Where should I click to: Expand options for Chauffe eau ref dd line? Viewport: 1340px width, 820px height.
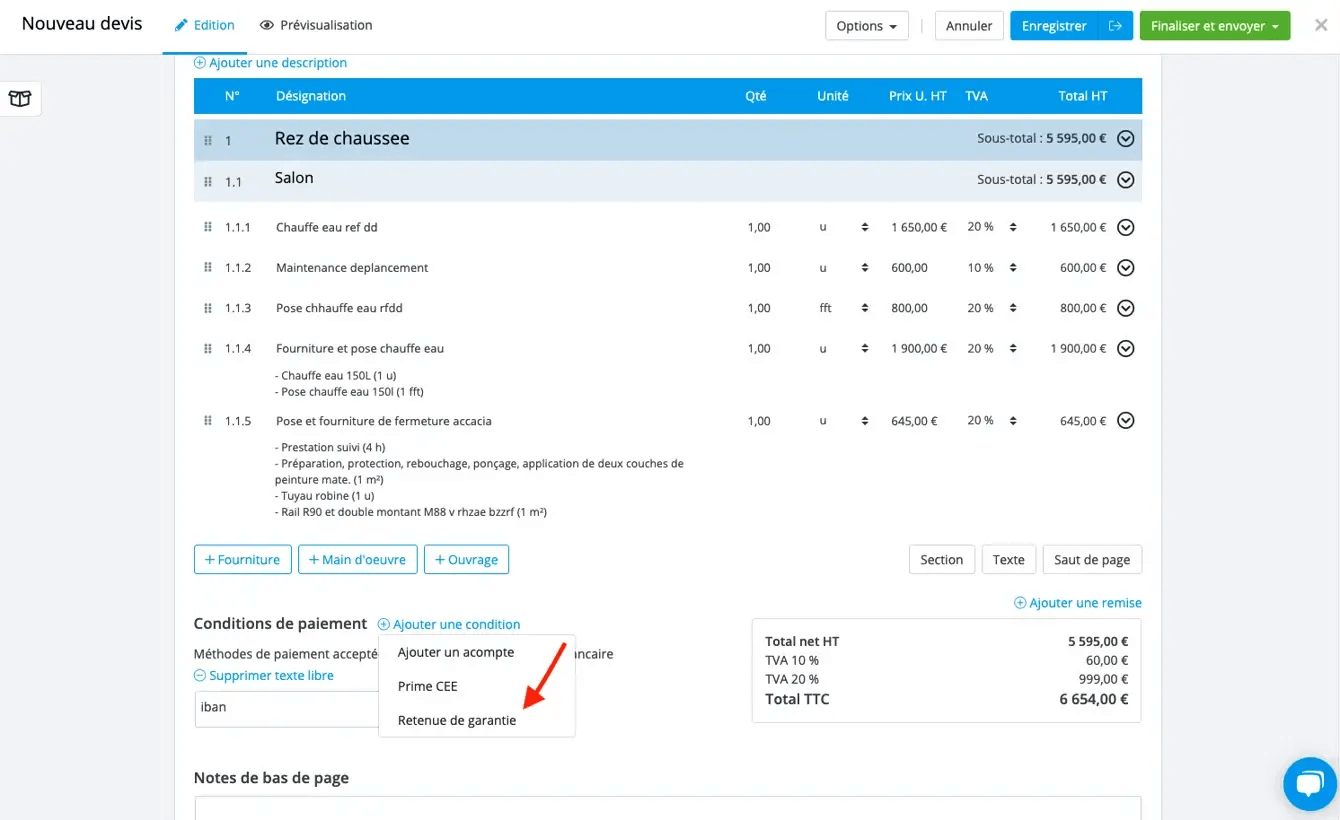point(1125,227)
